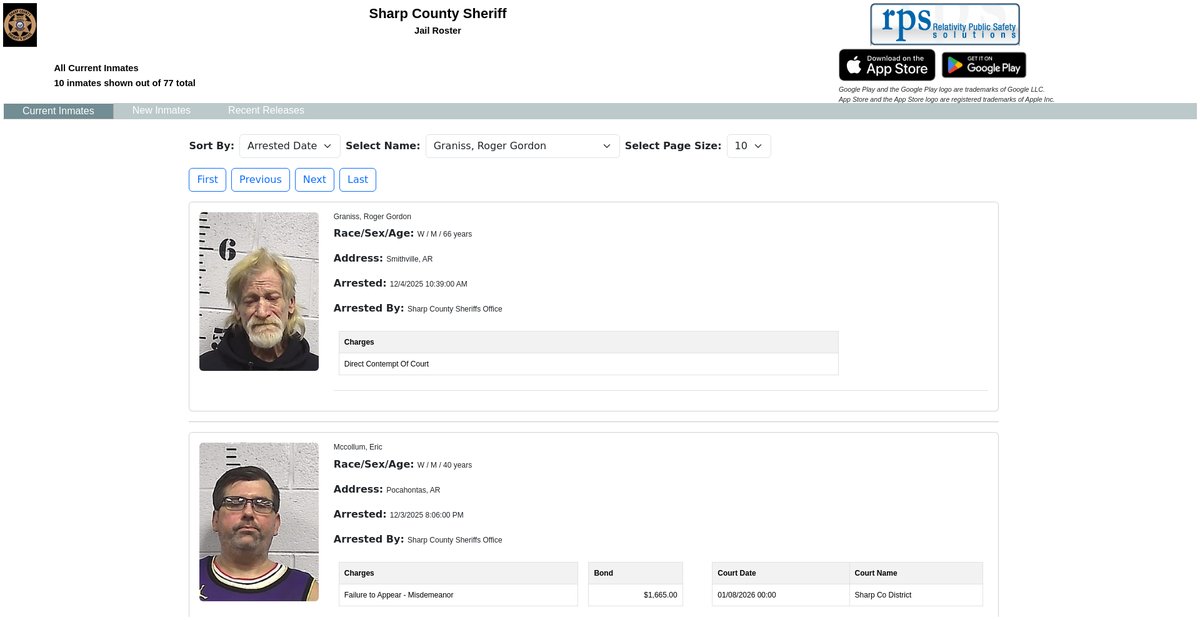This screenshot has height=620, width=1200.
Task: Click the Smithville, AR address
Action: (410, 259)
